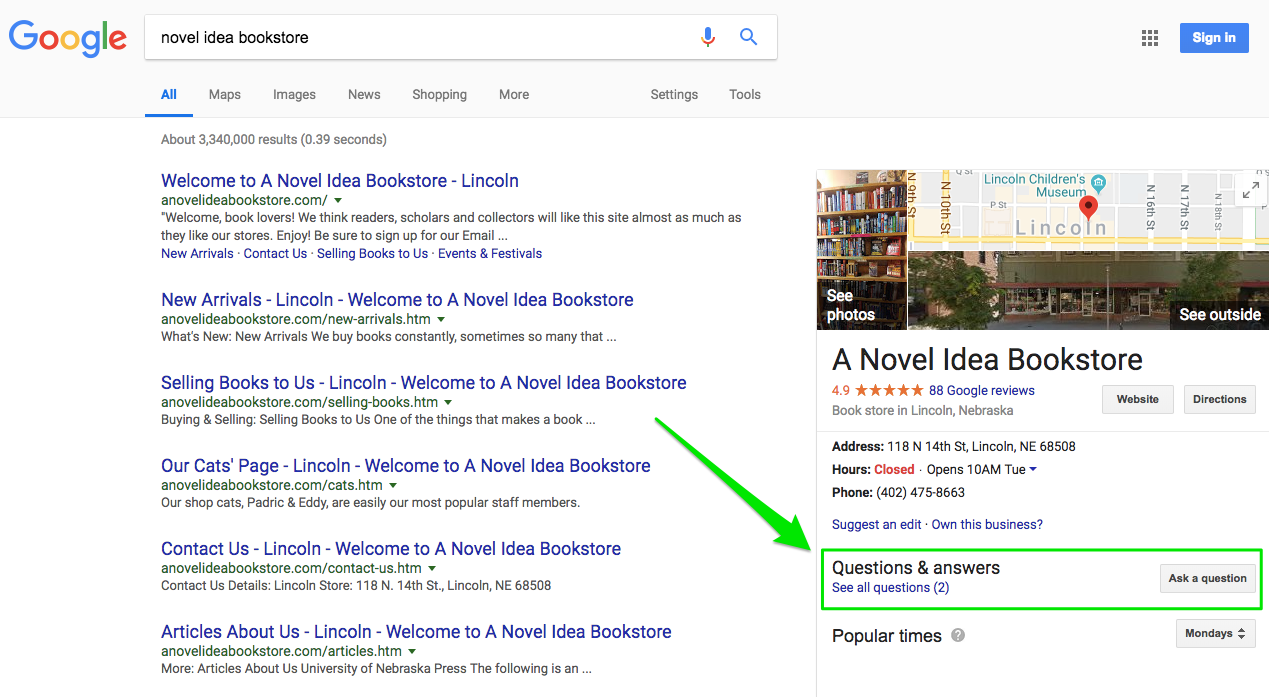Click the phone number (402) 475-8663
The width and height of the screenshot is (1269, 697).
pos(920,492)
